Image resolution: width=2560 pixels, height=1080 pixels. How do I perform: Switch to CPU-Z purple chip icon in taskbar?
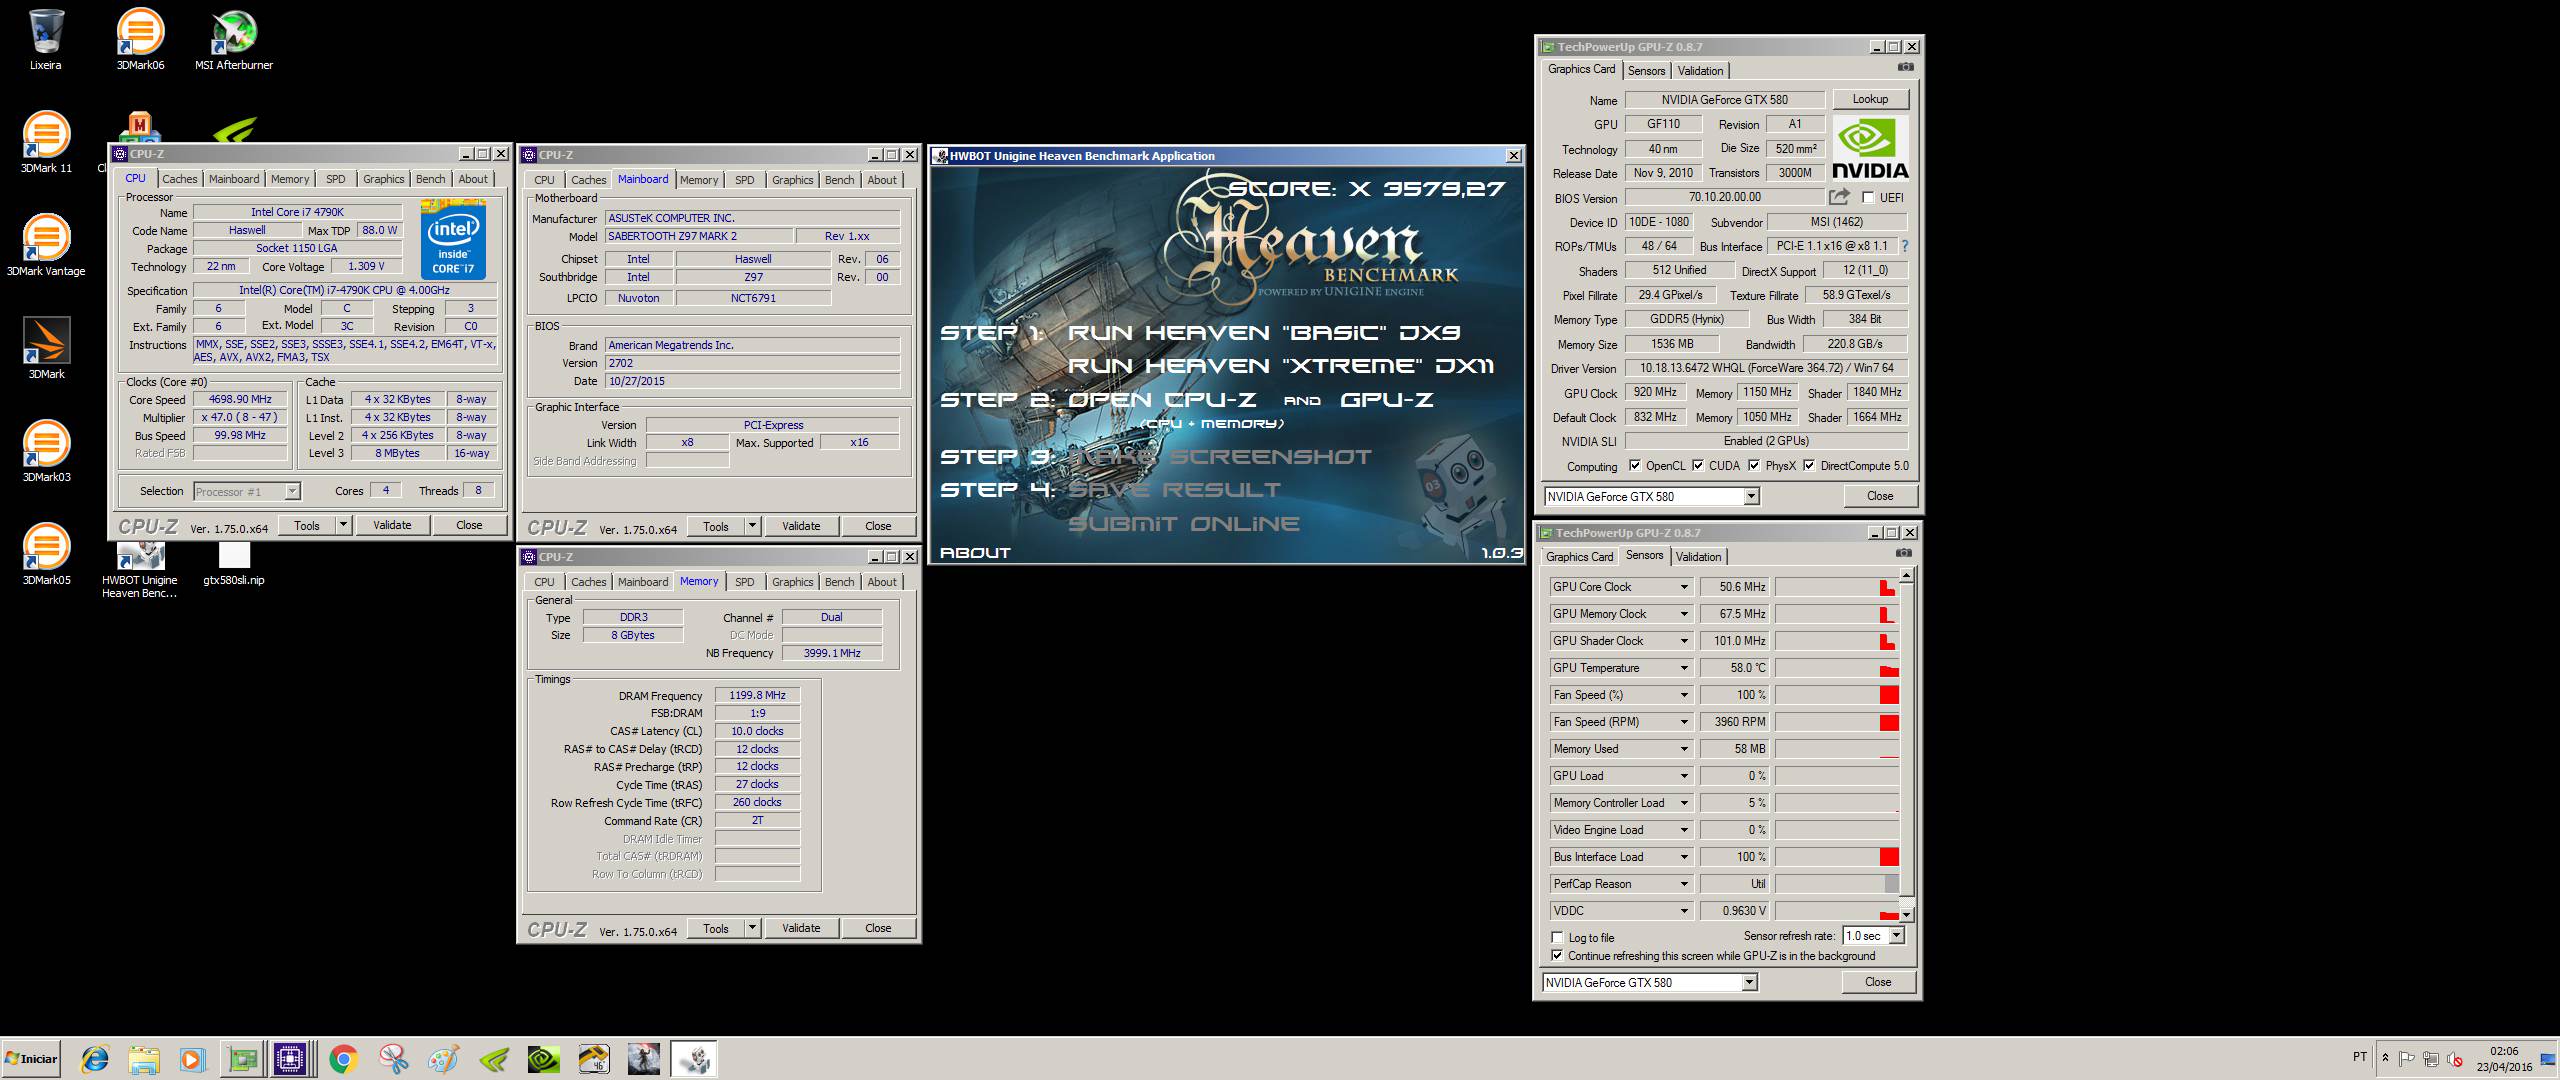point(291,1059)
